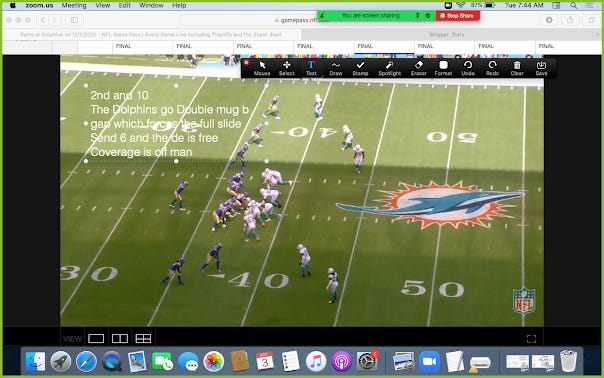Switch to split two-pane view layout
This screenshot has height=378, width=604.
coord(120,338)
